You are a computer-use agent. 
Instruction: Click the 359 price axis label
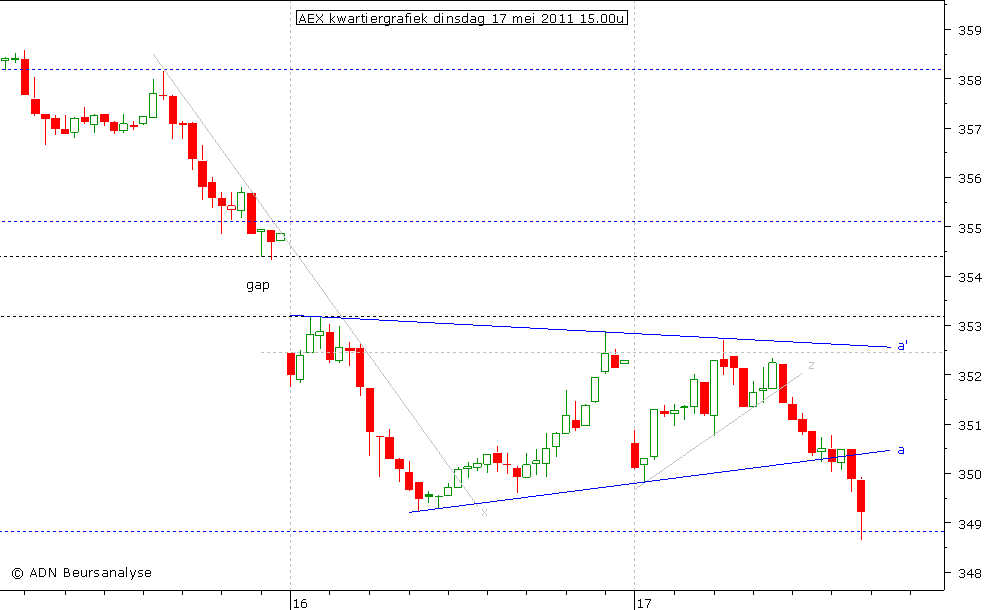[x=969, y=30]
